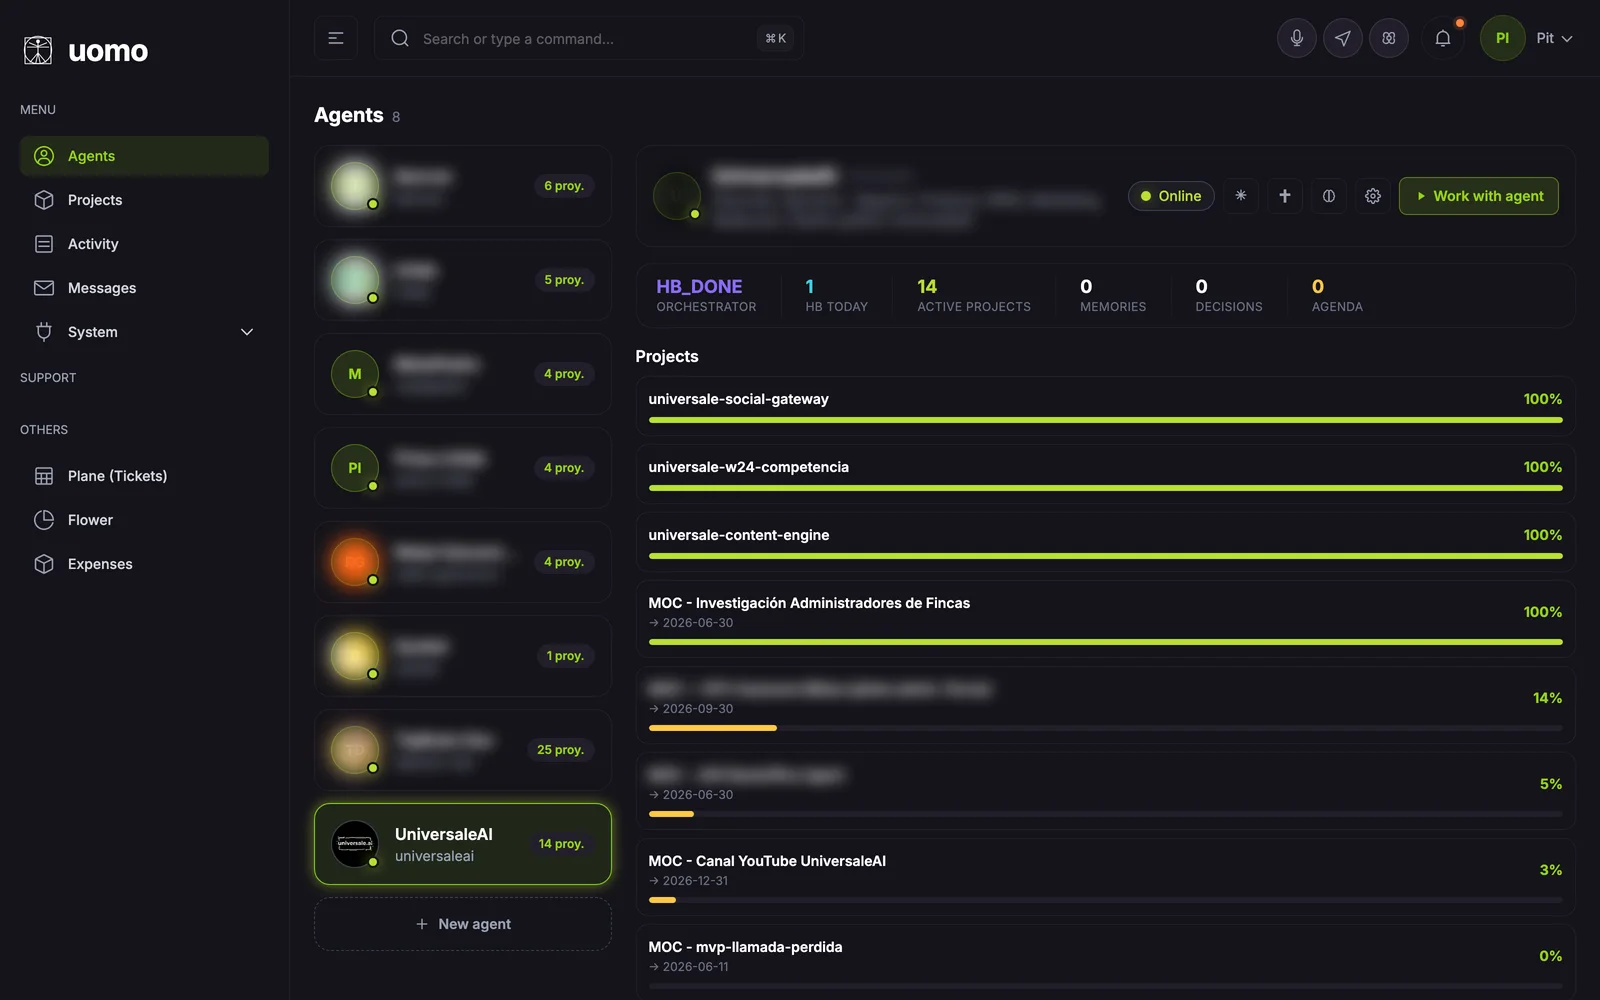Click the 5% project percentage label
1600x1000 pixels.
click(x=1551, y=784)
